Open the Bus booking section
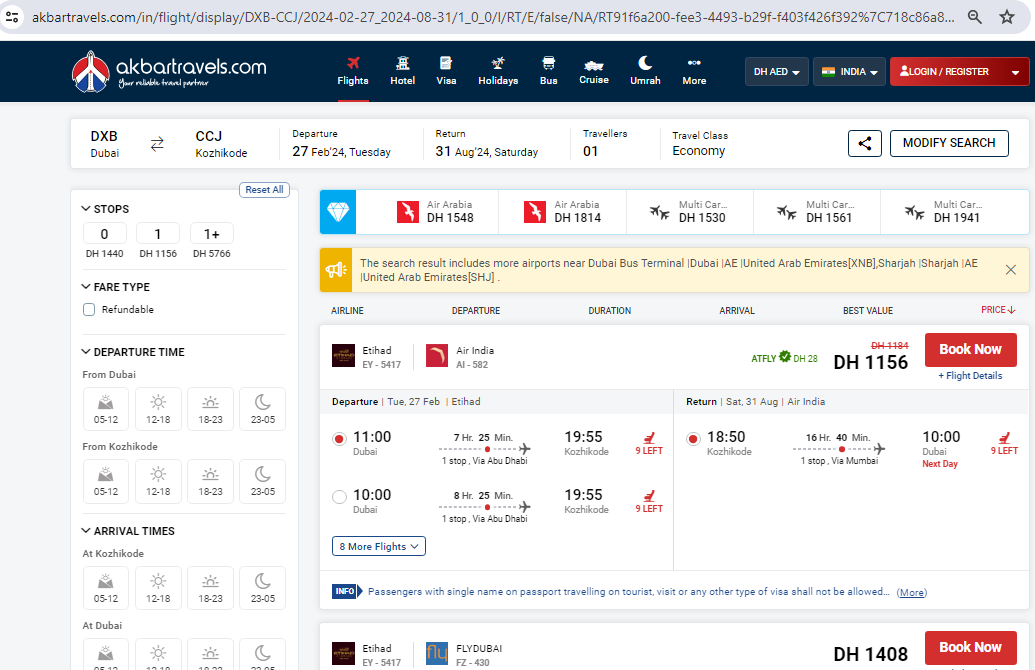Image resolution: width=1035 pixels, height=670 pixels. click(x=549, y=71)
